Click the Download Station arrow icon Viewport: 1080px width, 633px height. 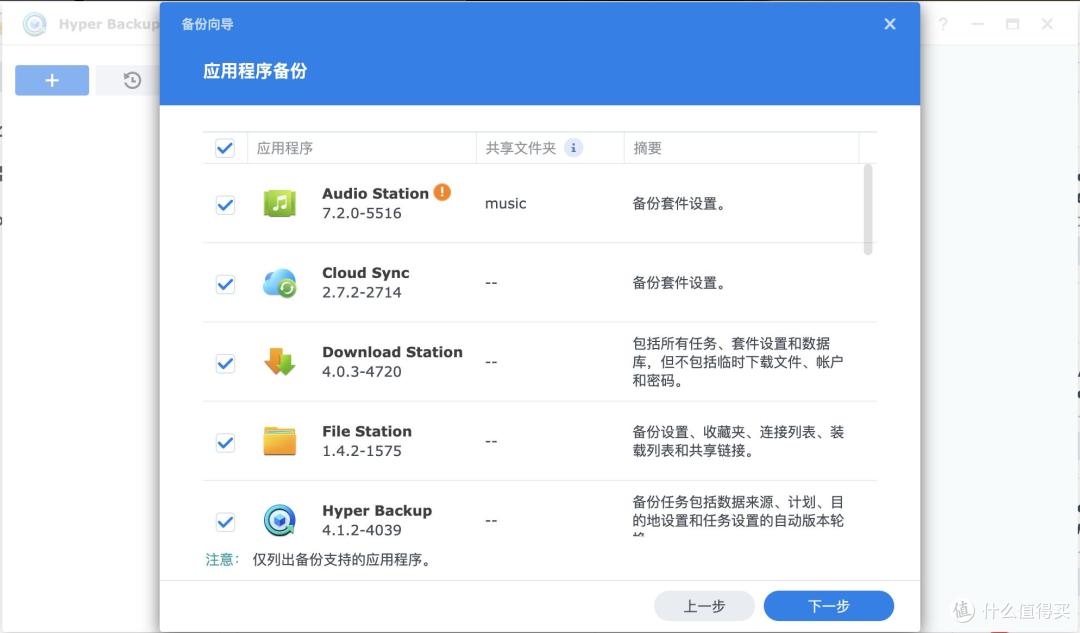coord(280,362)
